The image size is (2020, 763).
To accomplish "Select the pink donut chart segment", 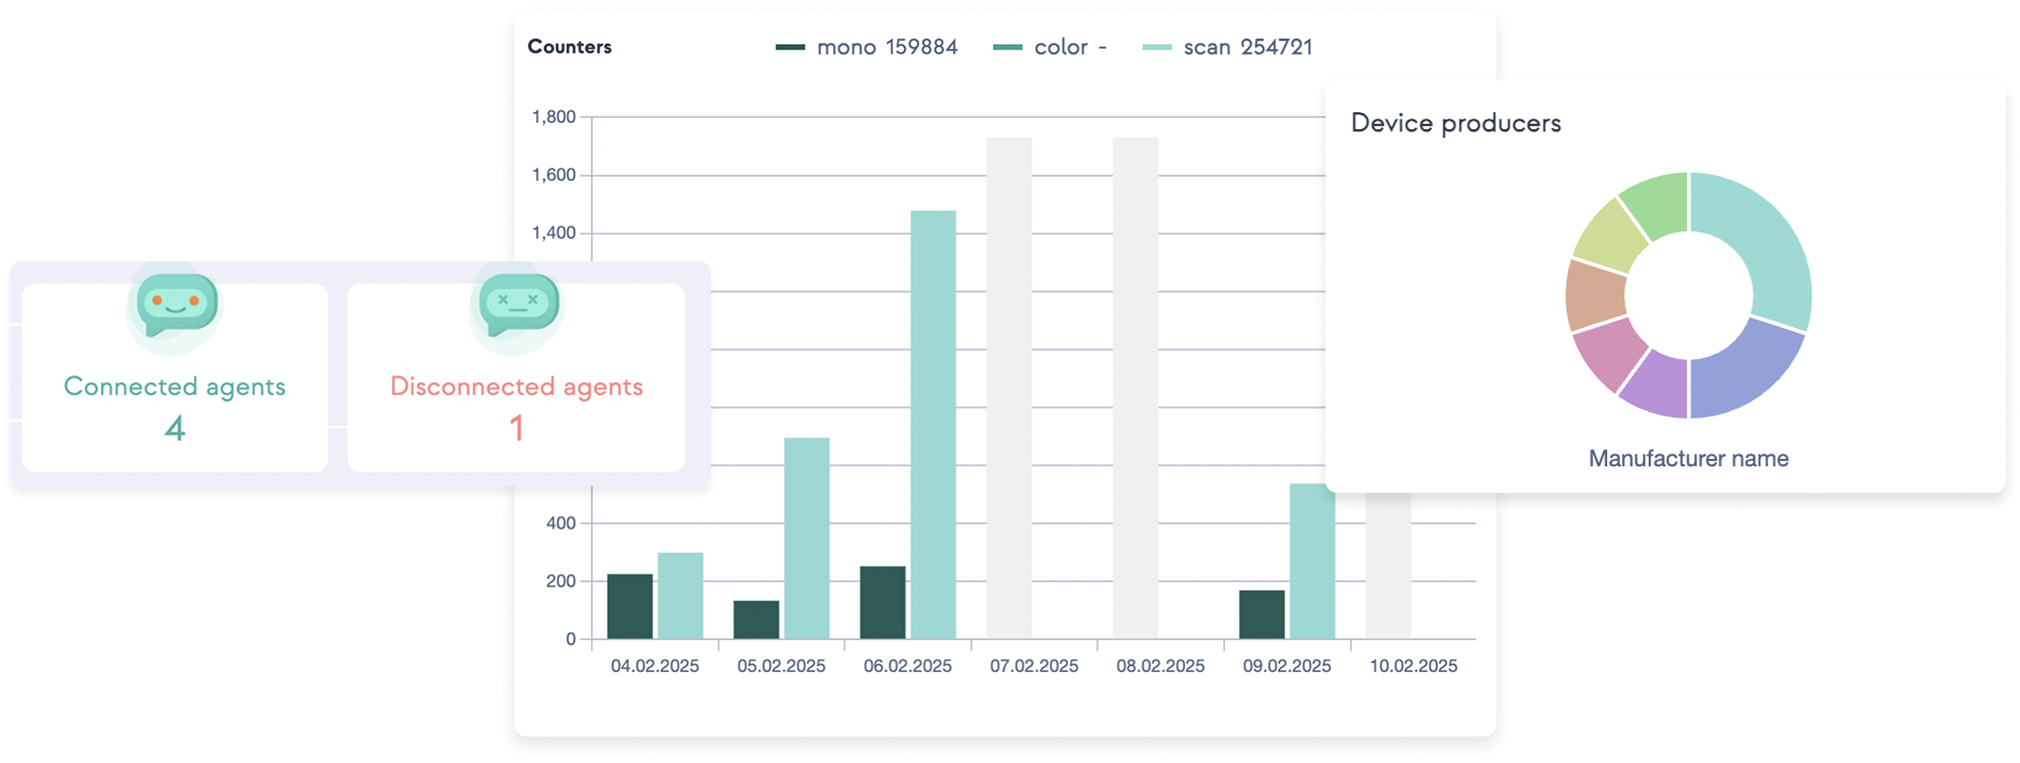I will [x=1608, y=355].
